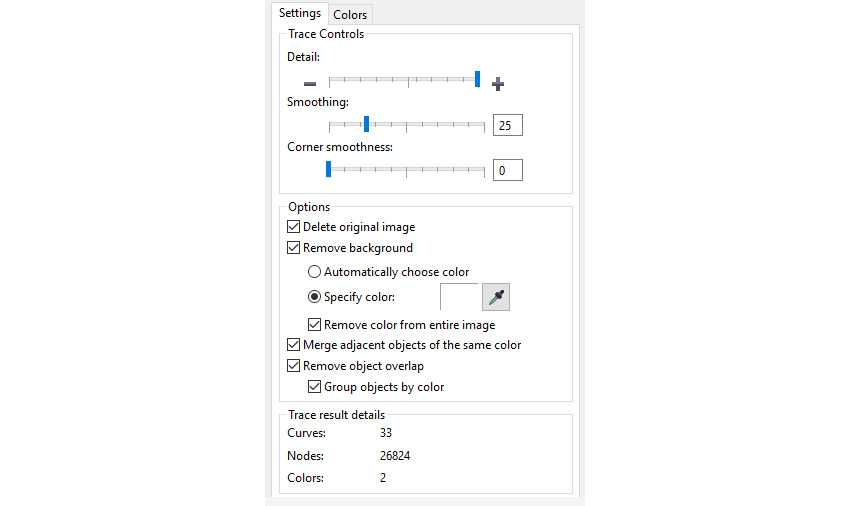Screen dimensions: 850x506
Task: Toggle the Remove background checkbox
Action: click(x=294, y=248)
